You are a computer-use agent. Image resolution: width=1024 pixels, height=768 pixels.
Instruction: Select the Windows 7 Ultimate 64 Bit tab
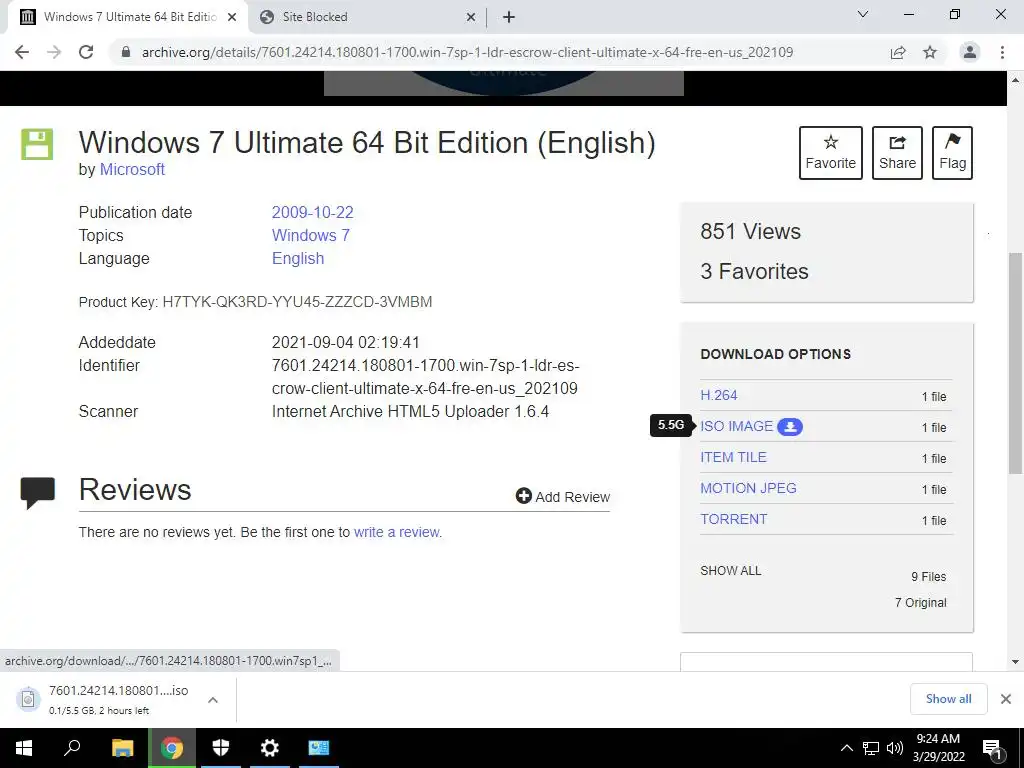127,17
